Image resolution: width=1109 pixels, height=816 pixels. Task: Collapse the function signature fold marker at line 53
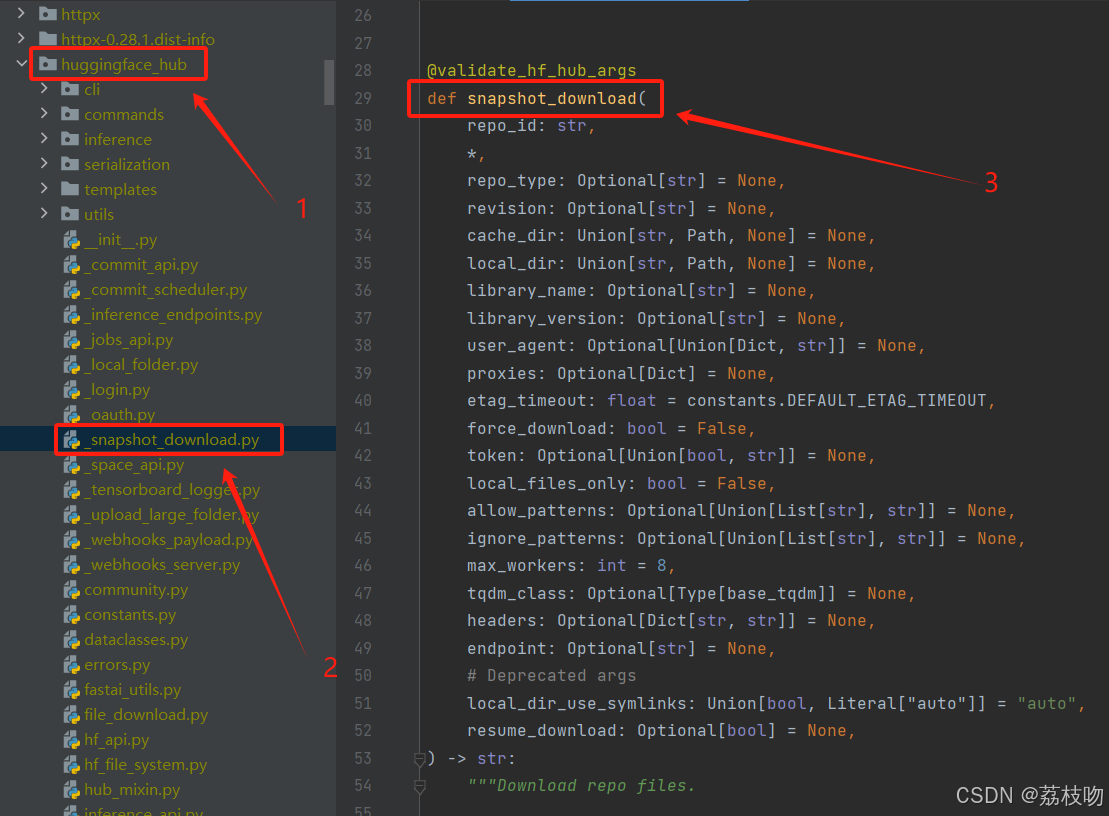click(x=419, y=759)
